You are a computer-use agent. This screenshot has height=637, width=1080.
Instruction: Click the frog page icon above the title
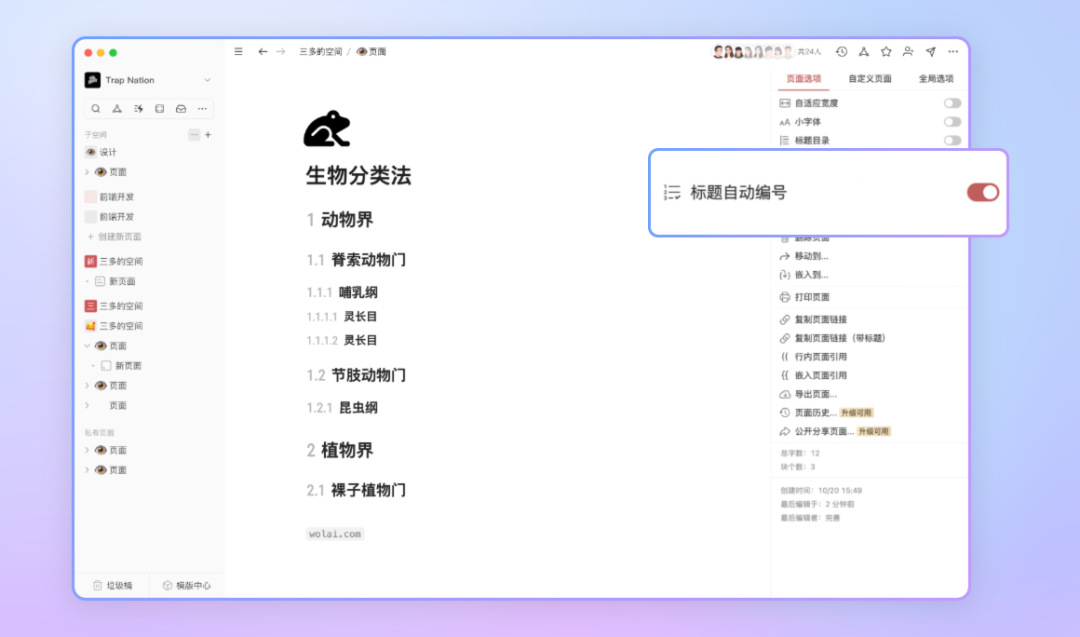[327, 129]
